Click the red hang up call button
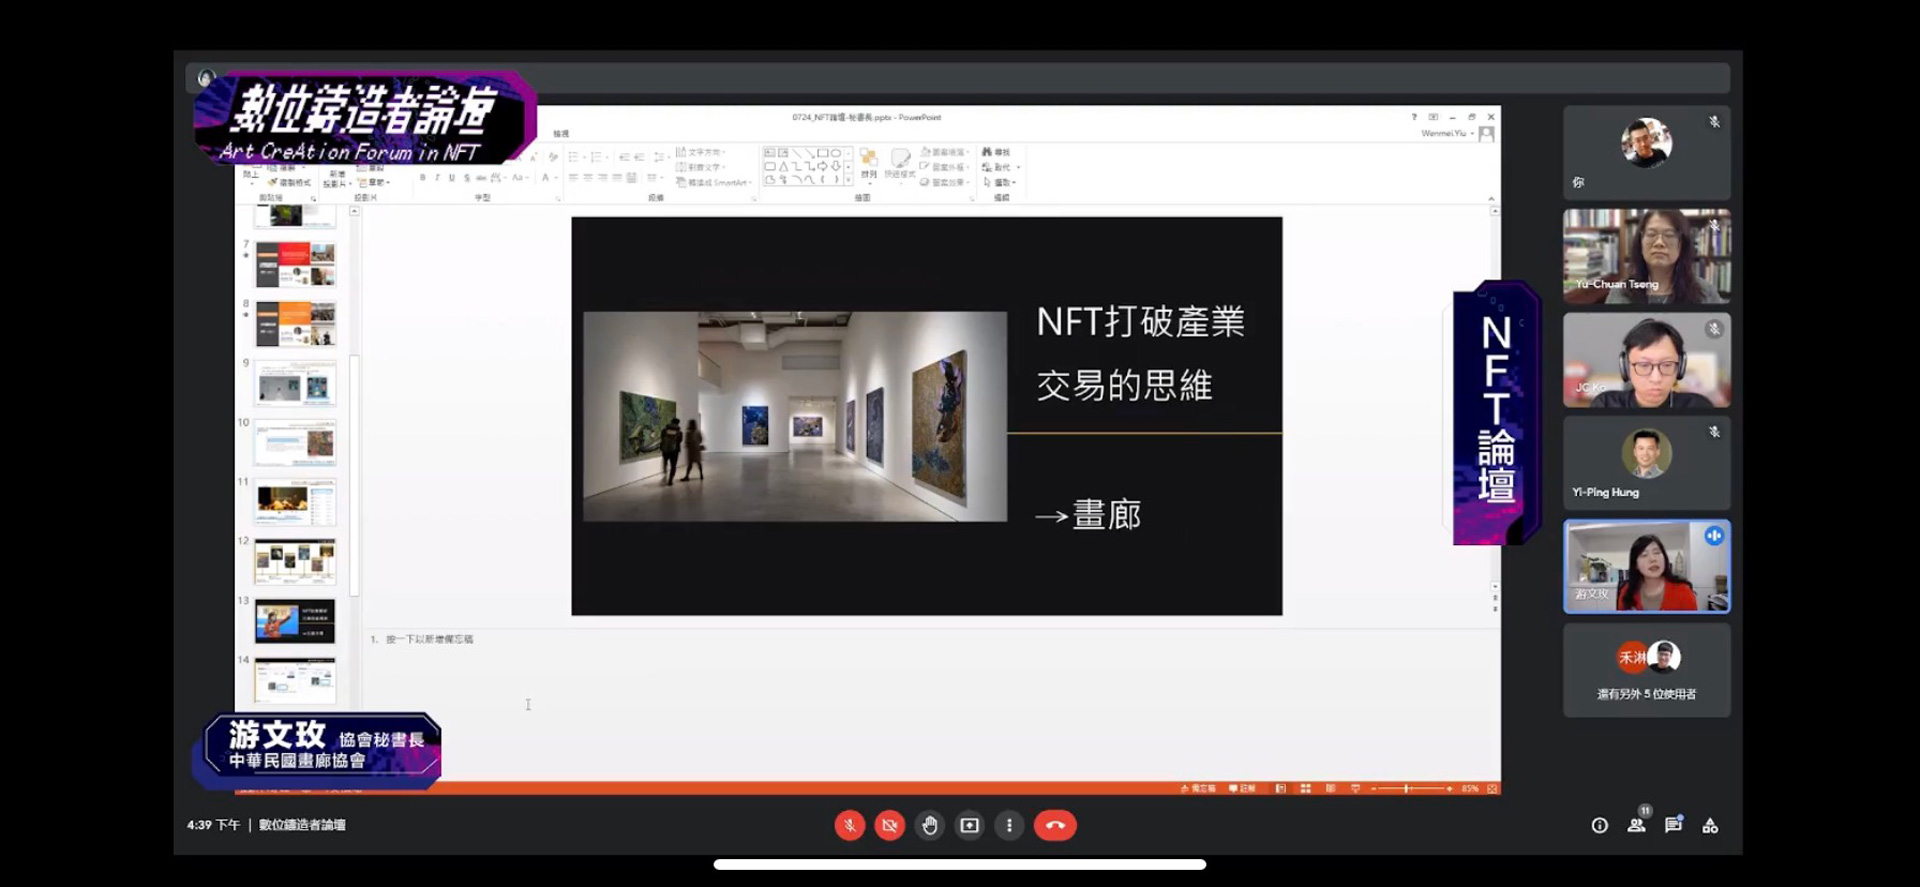Image resolution: width=1920 pixels, height=887 pixels. (x=1055, y=825)
